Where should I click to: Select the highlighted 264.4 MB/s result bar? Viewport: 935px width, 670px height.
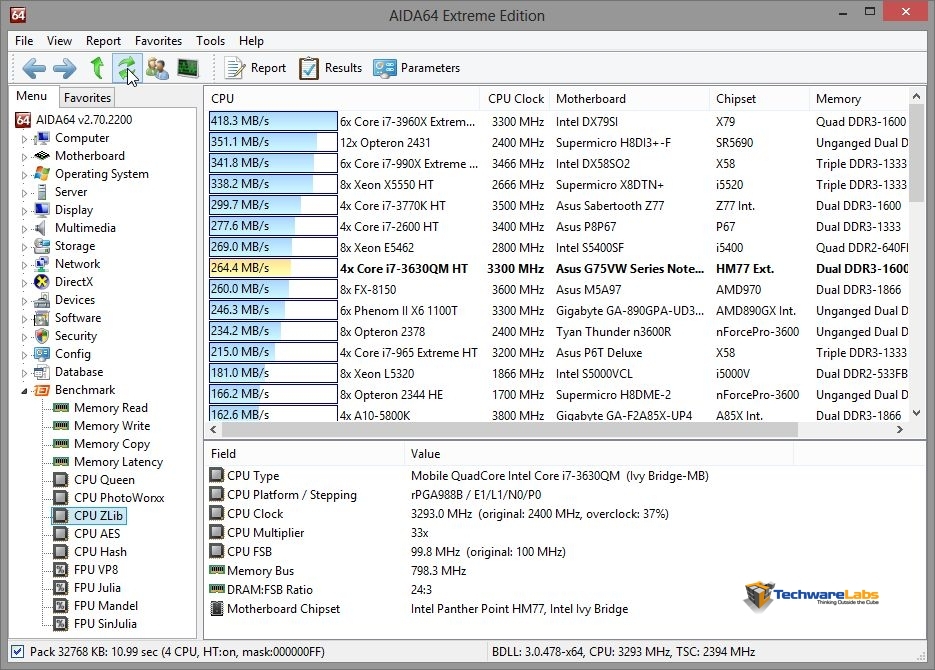pos(273,268)
